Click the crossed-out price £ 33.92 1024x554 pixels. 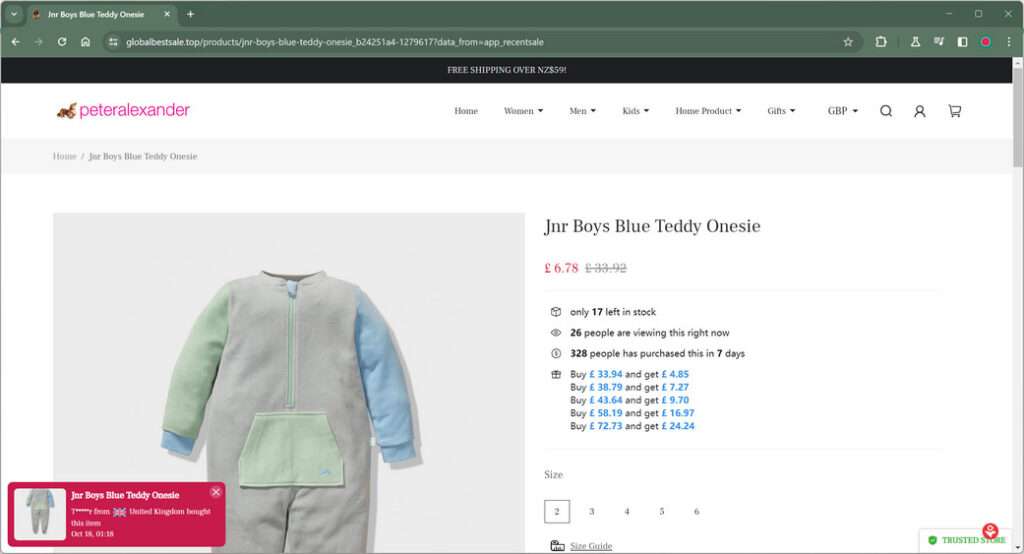[x=605, y=268]
